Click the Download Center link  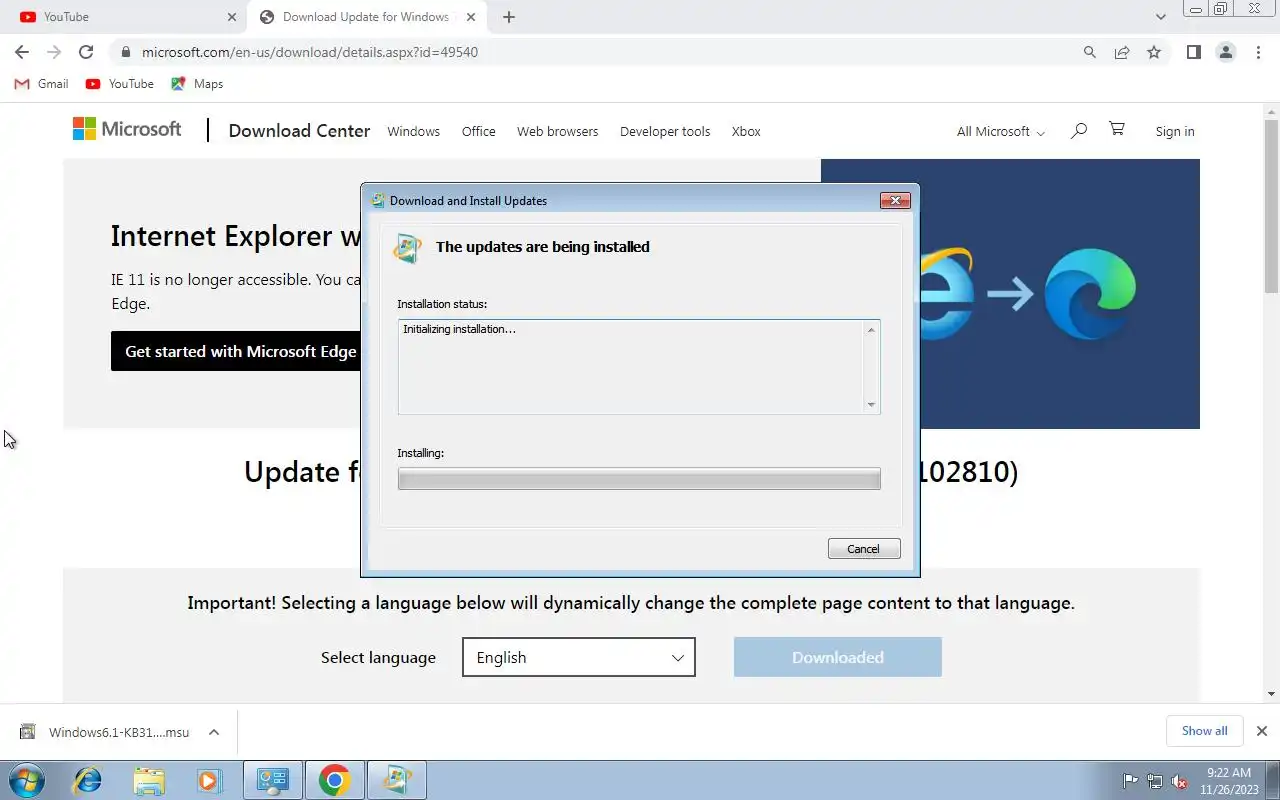(x=299, y=131)
